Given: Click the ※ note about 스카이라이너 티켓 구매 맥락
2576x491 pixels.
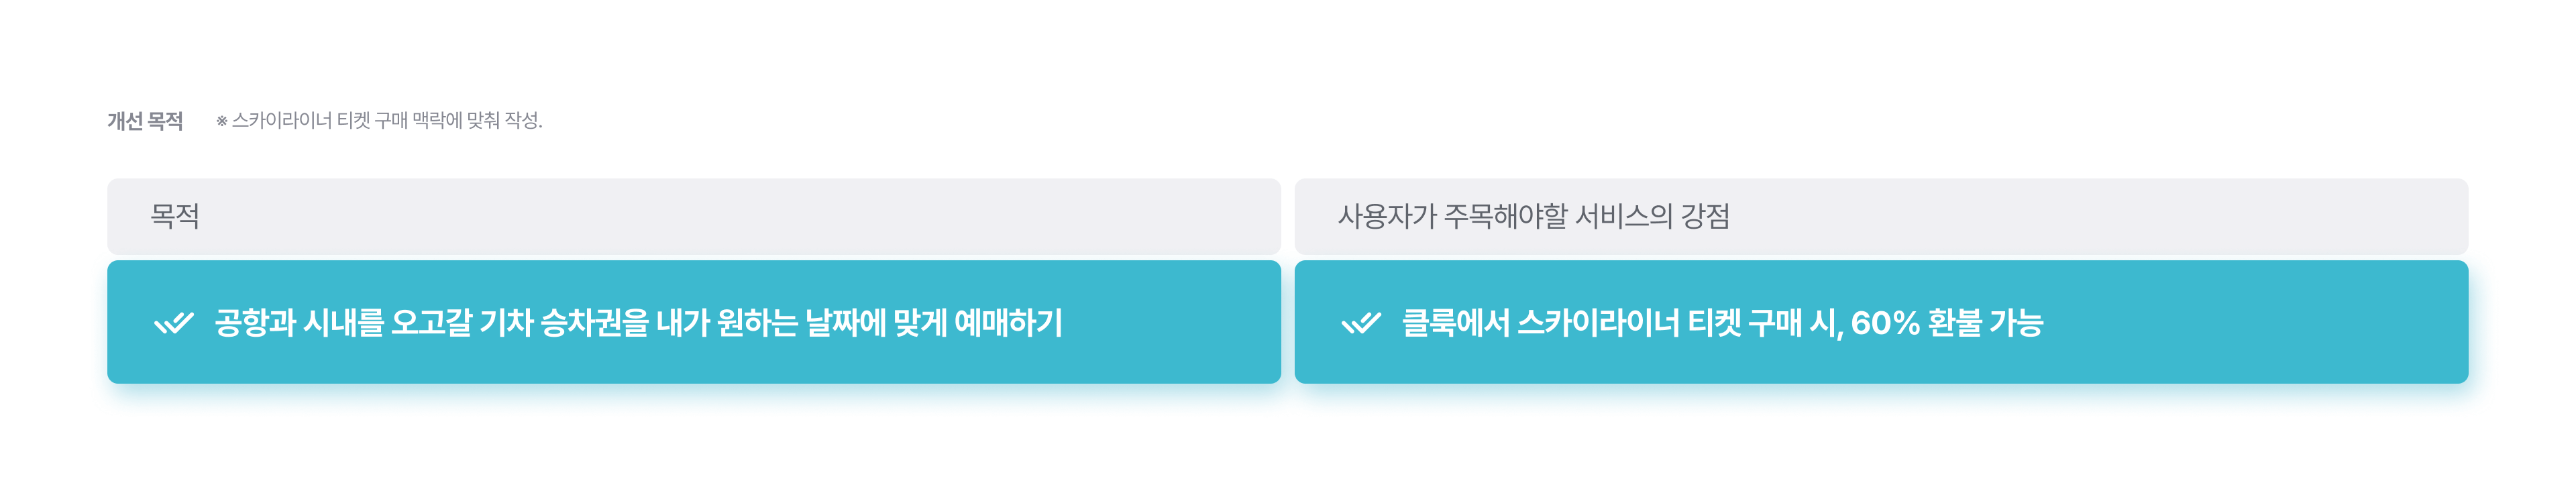Looking at the screenshot, I should pos(379,121).
